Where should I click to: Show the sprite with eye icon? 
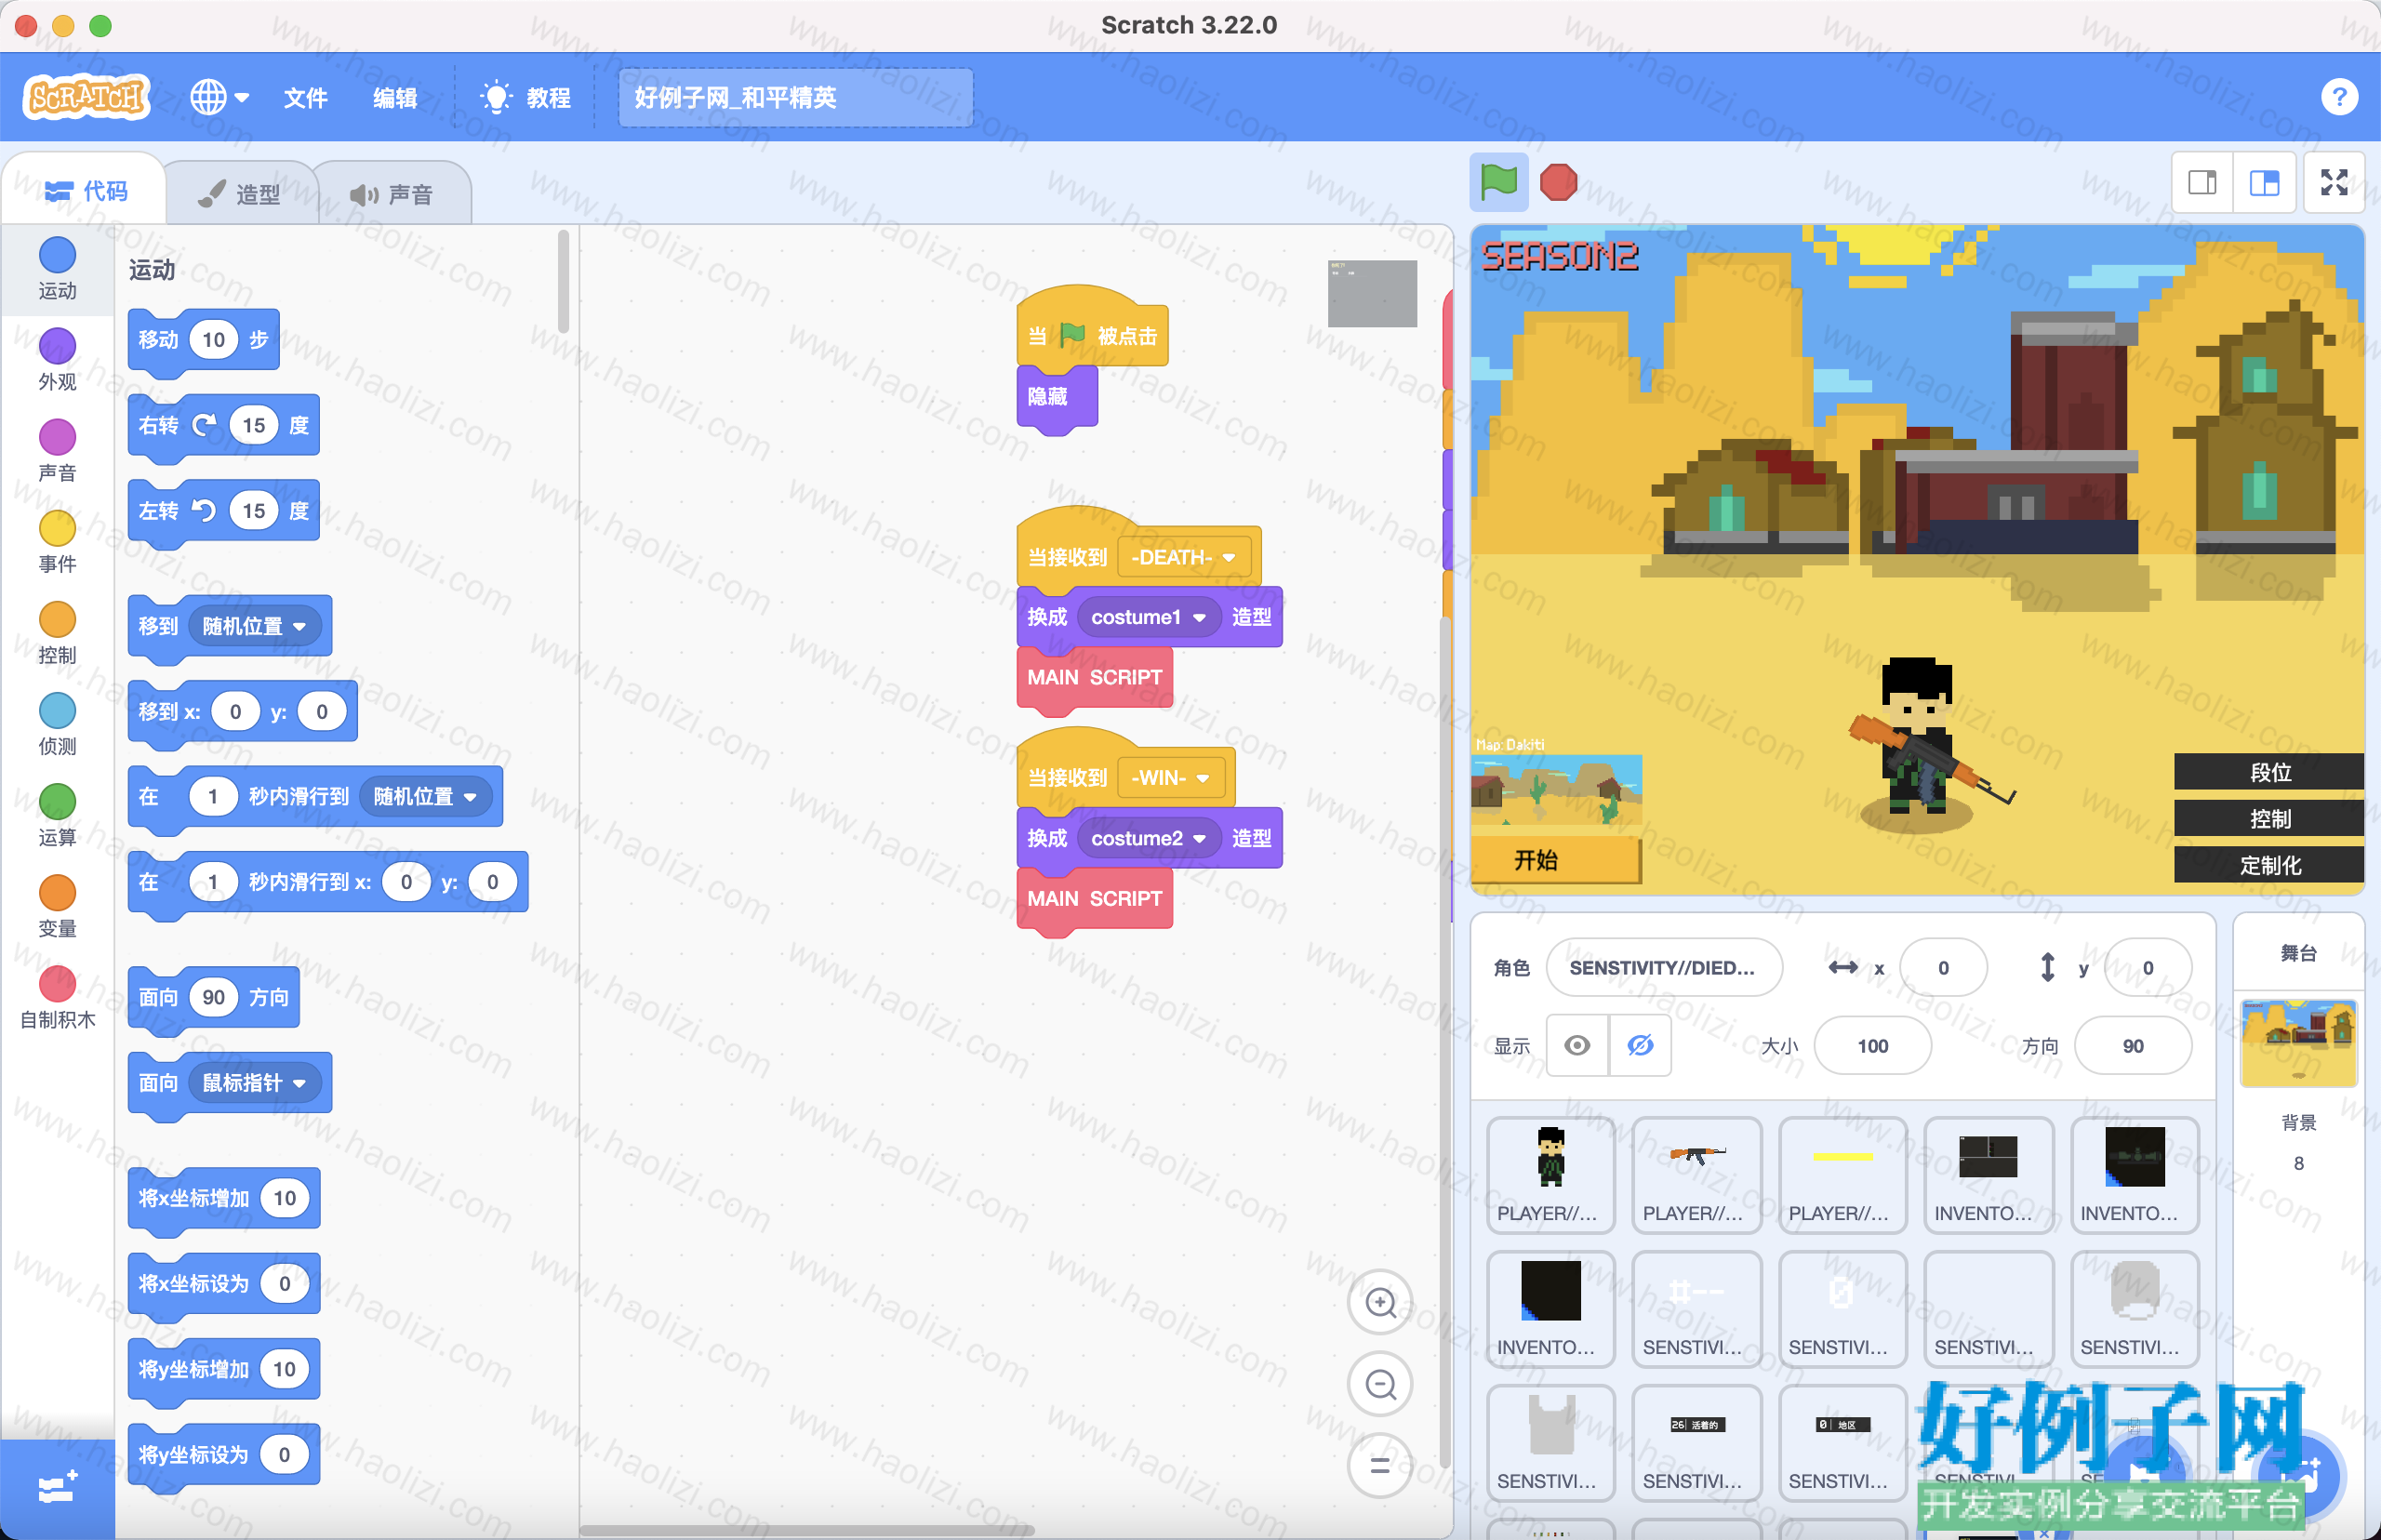[1577, 1045]
